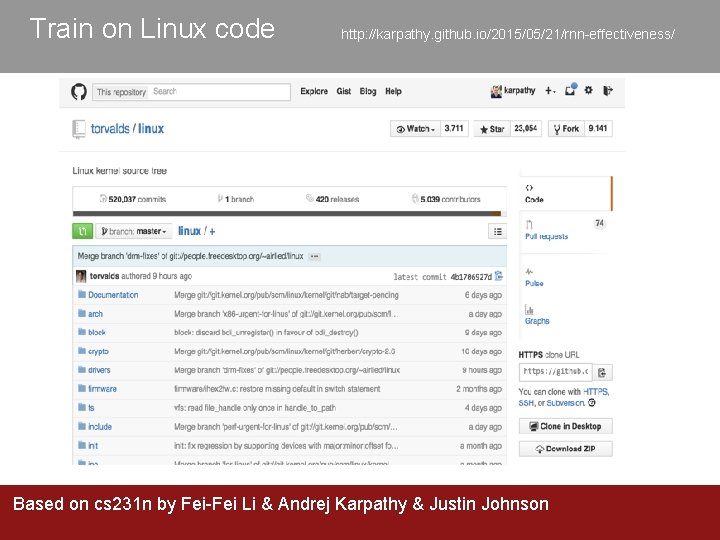The width and height of the screenshot is (720, 540).
Task: Click latest commit hash 4b1706927d
Action: click(471, 277)
